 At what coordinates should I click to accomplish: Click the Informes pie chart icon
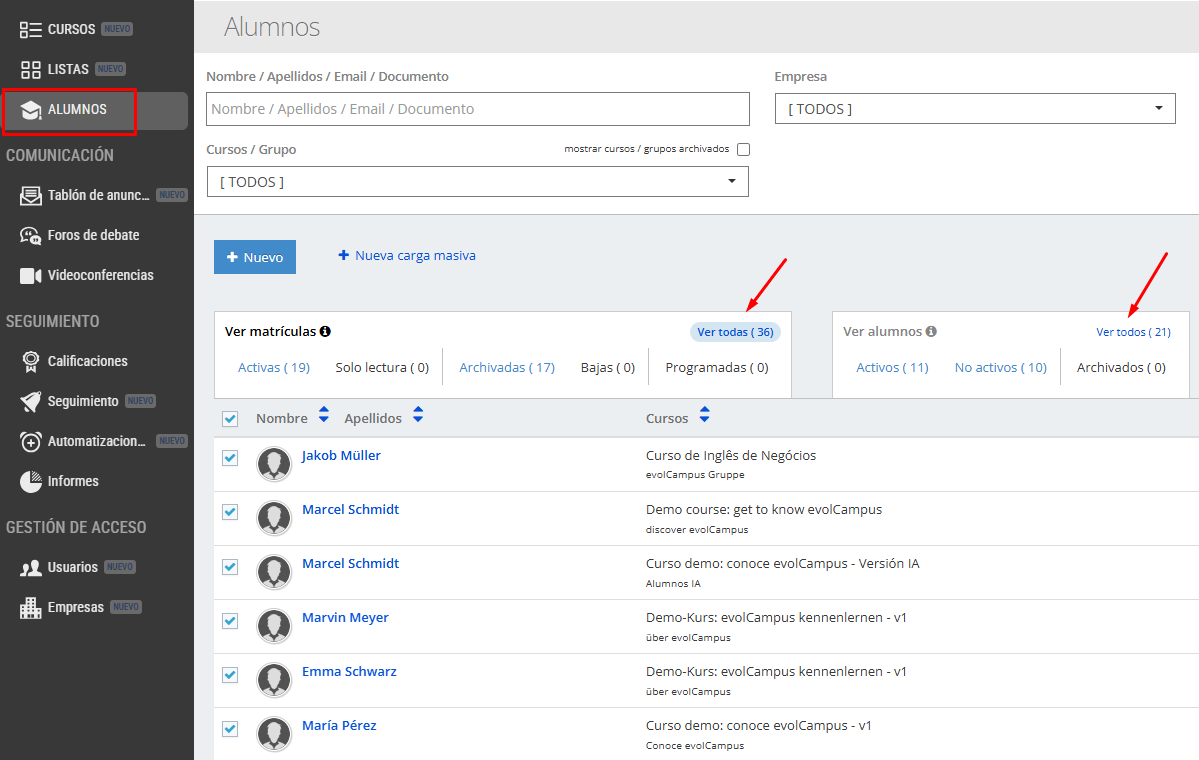click(x=30, y=481)
